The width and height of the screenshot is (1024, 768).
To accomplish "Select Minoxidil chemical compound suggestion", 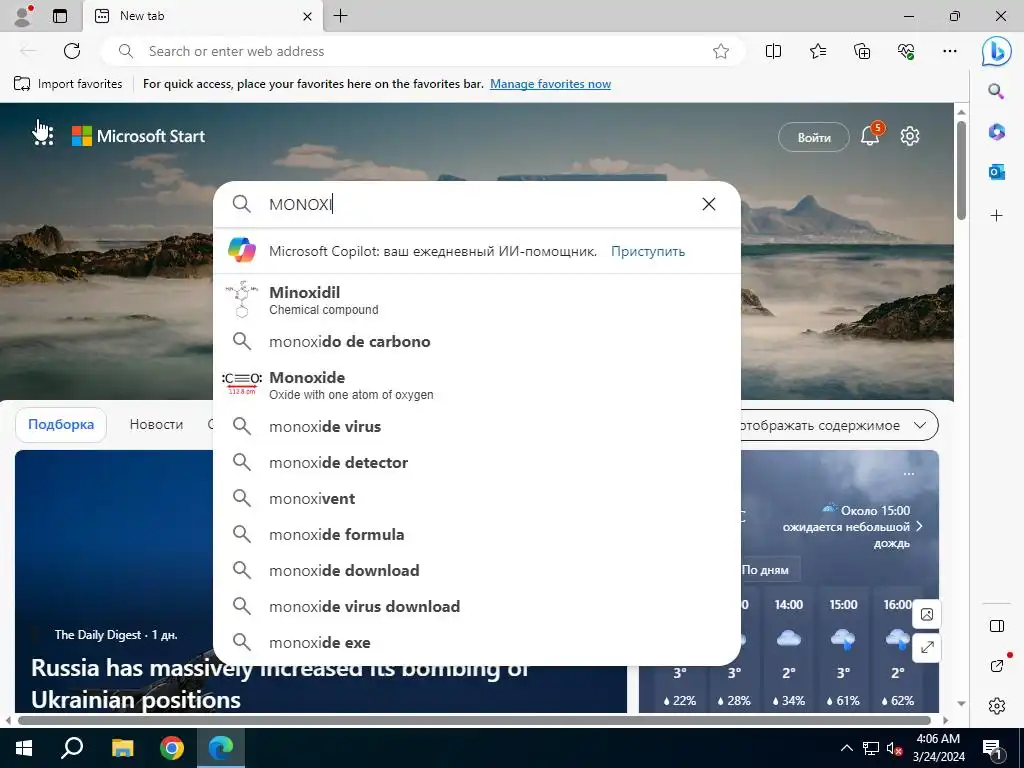I will click(477, 300).
